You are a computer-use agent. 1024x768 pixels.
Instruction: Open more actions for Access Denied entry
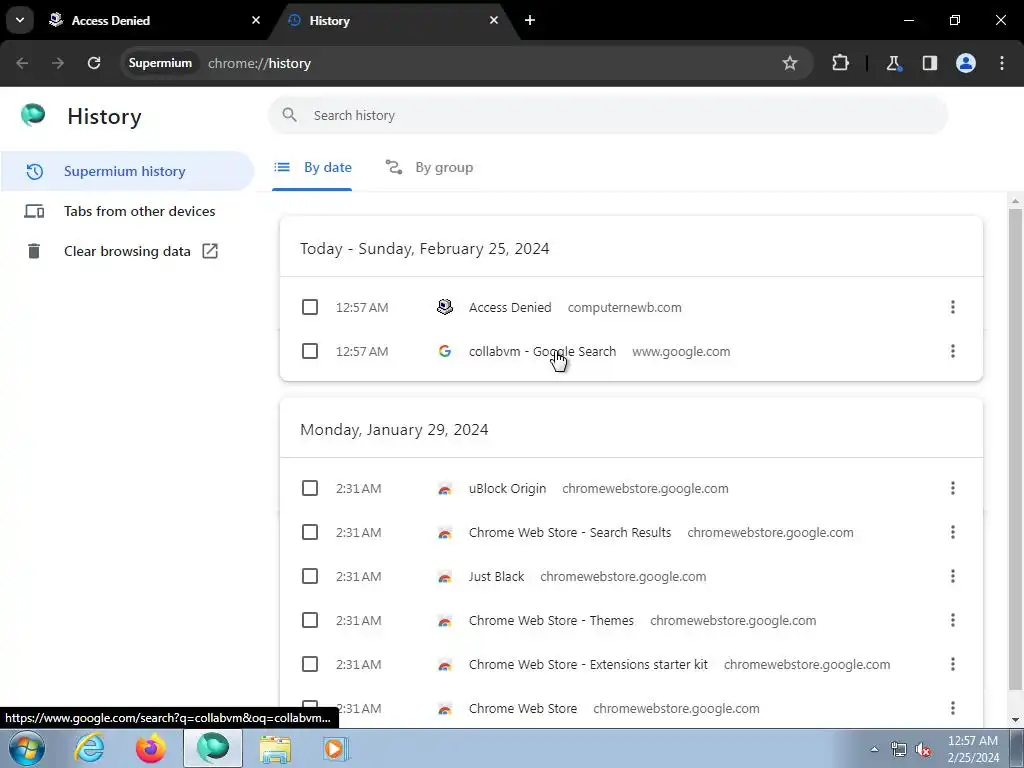952,307
